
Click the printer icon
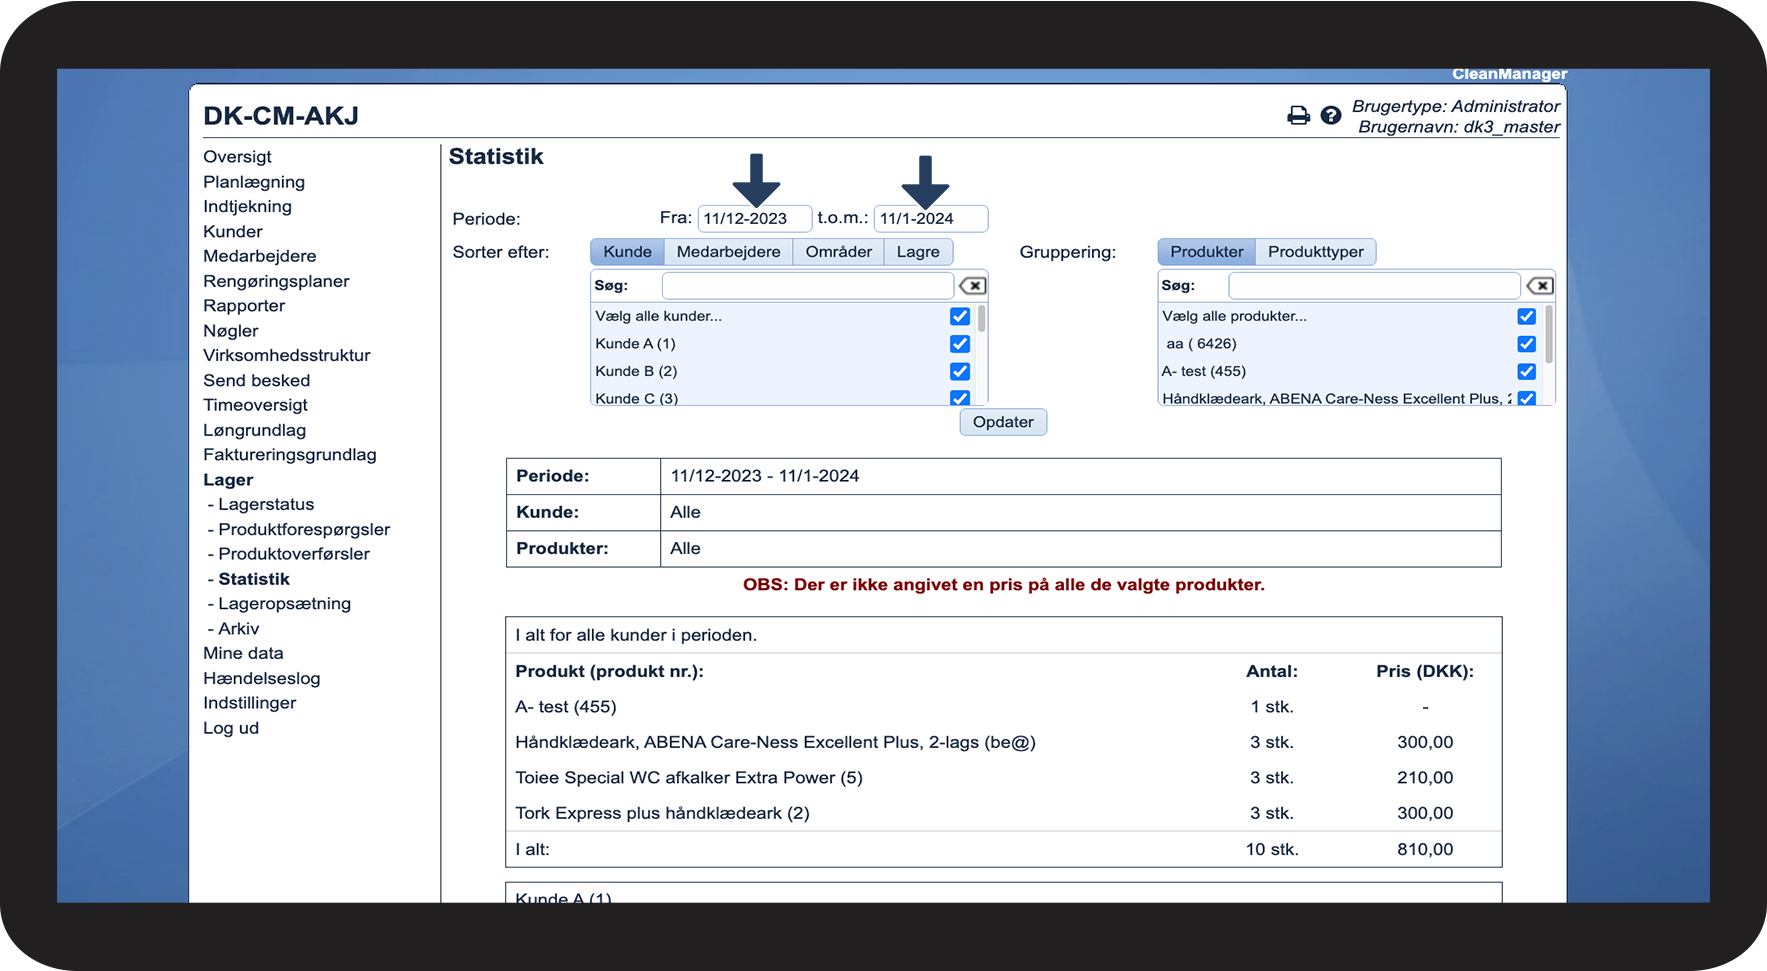tap(1298, 116)
